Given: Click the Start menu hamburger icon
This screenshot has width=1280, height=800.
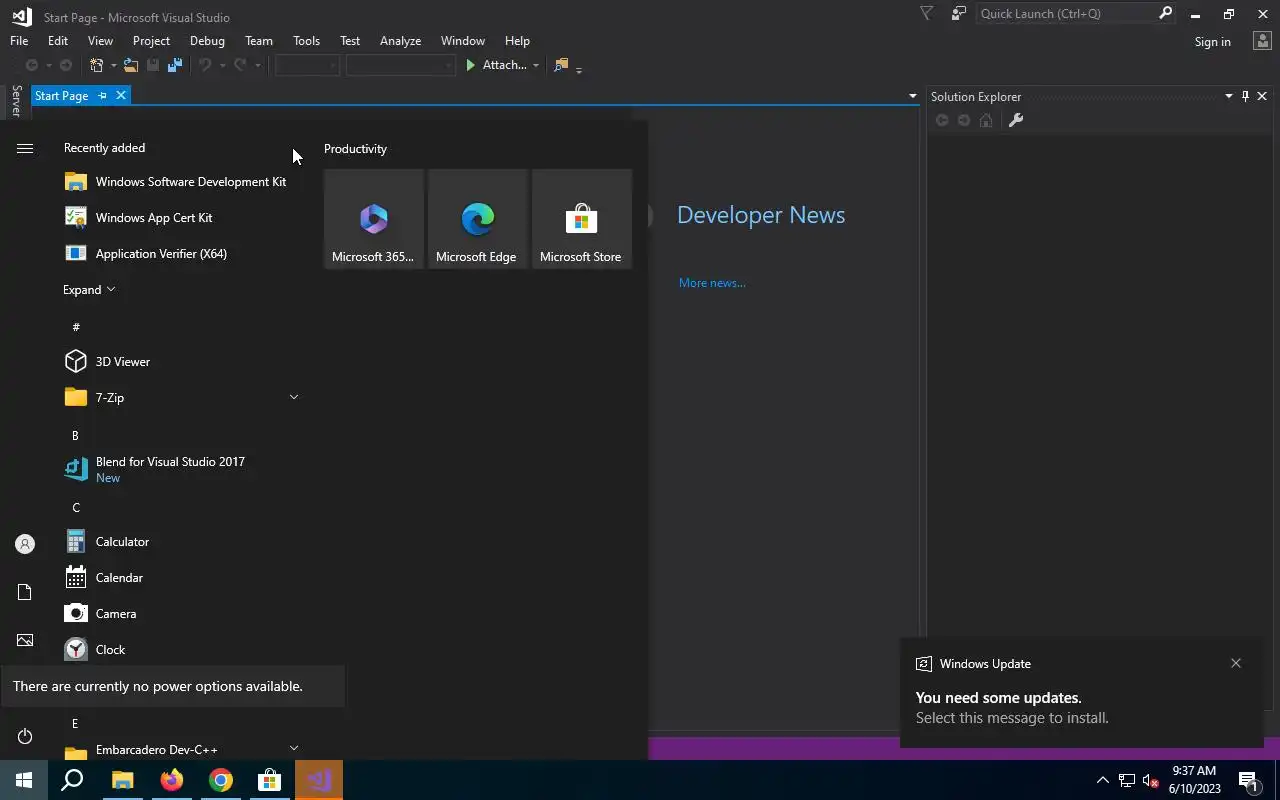Looking at the screenshot, I should point(25,148).
